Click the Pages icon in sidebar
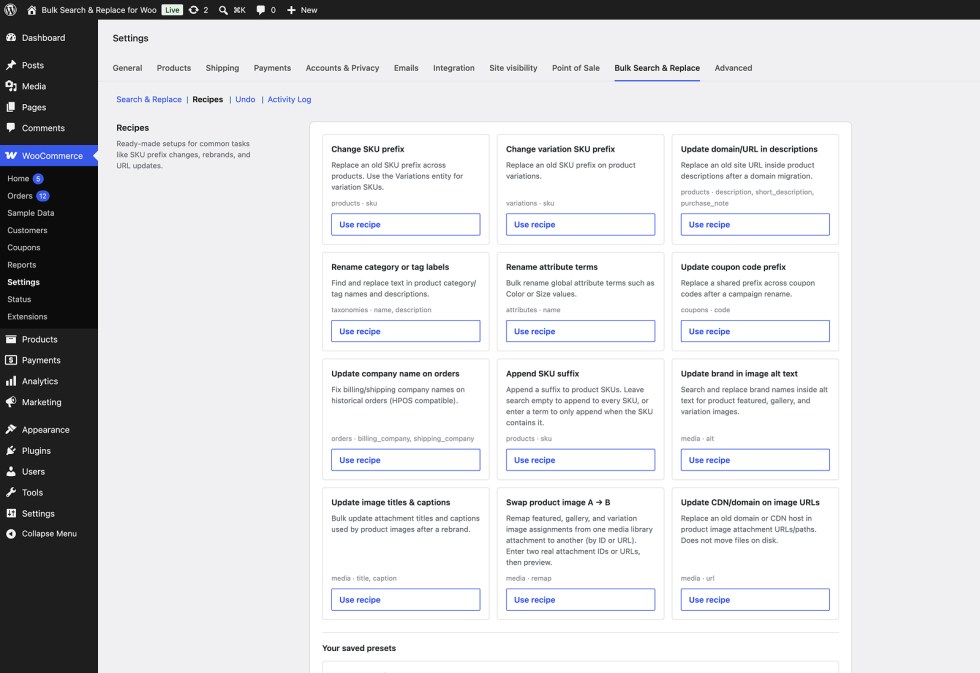The width and height of the screenshot is (980, 673). pyautogui.click(x=11, y=107)
